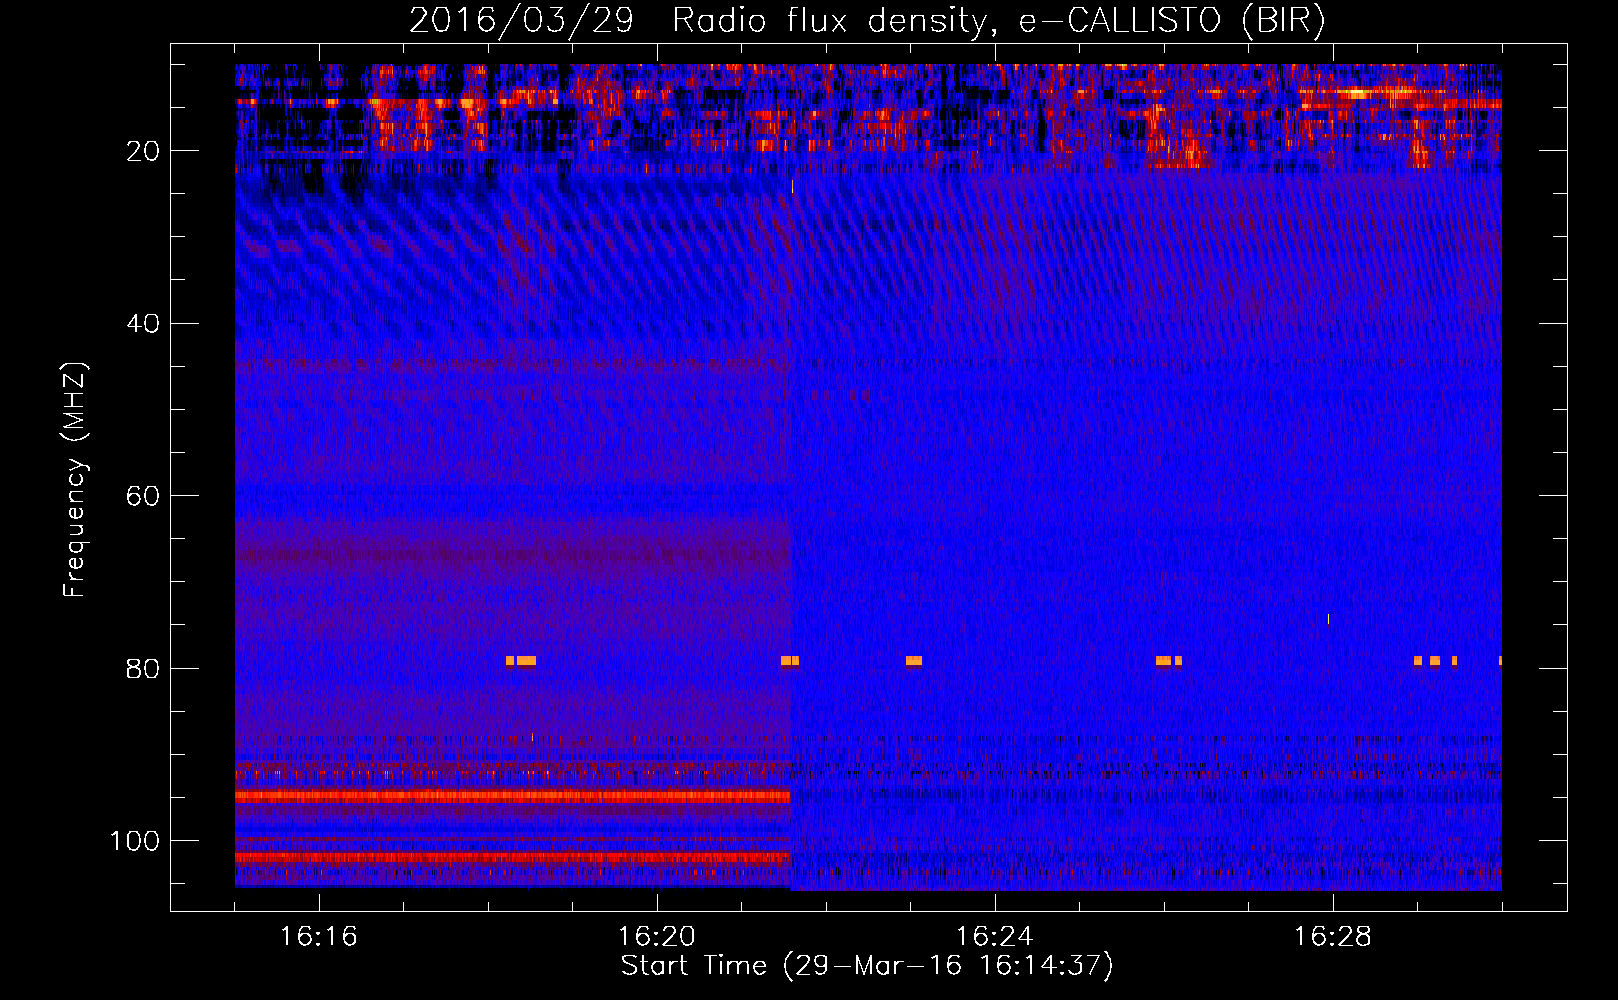The height and width of the screenshot is (1000, 1618).
Task: Click the '16:20' time axis label
Action: pos(657,937)
